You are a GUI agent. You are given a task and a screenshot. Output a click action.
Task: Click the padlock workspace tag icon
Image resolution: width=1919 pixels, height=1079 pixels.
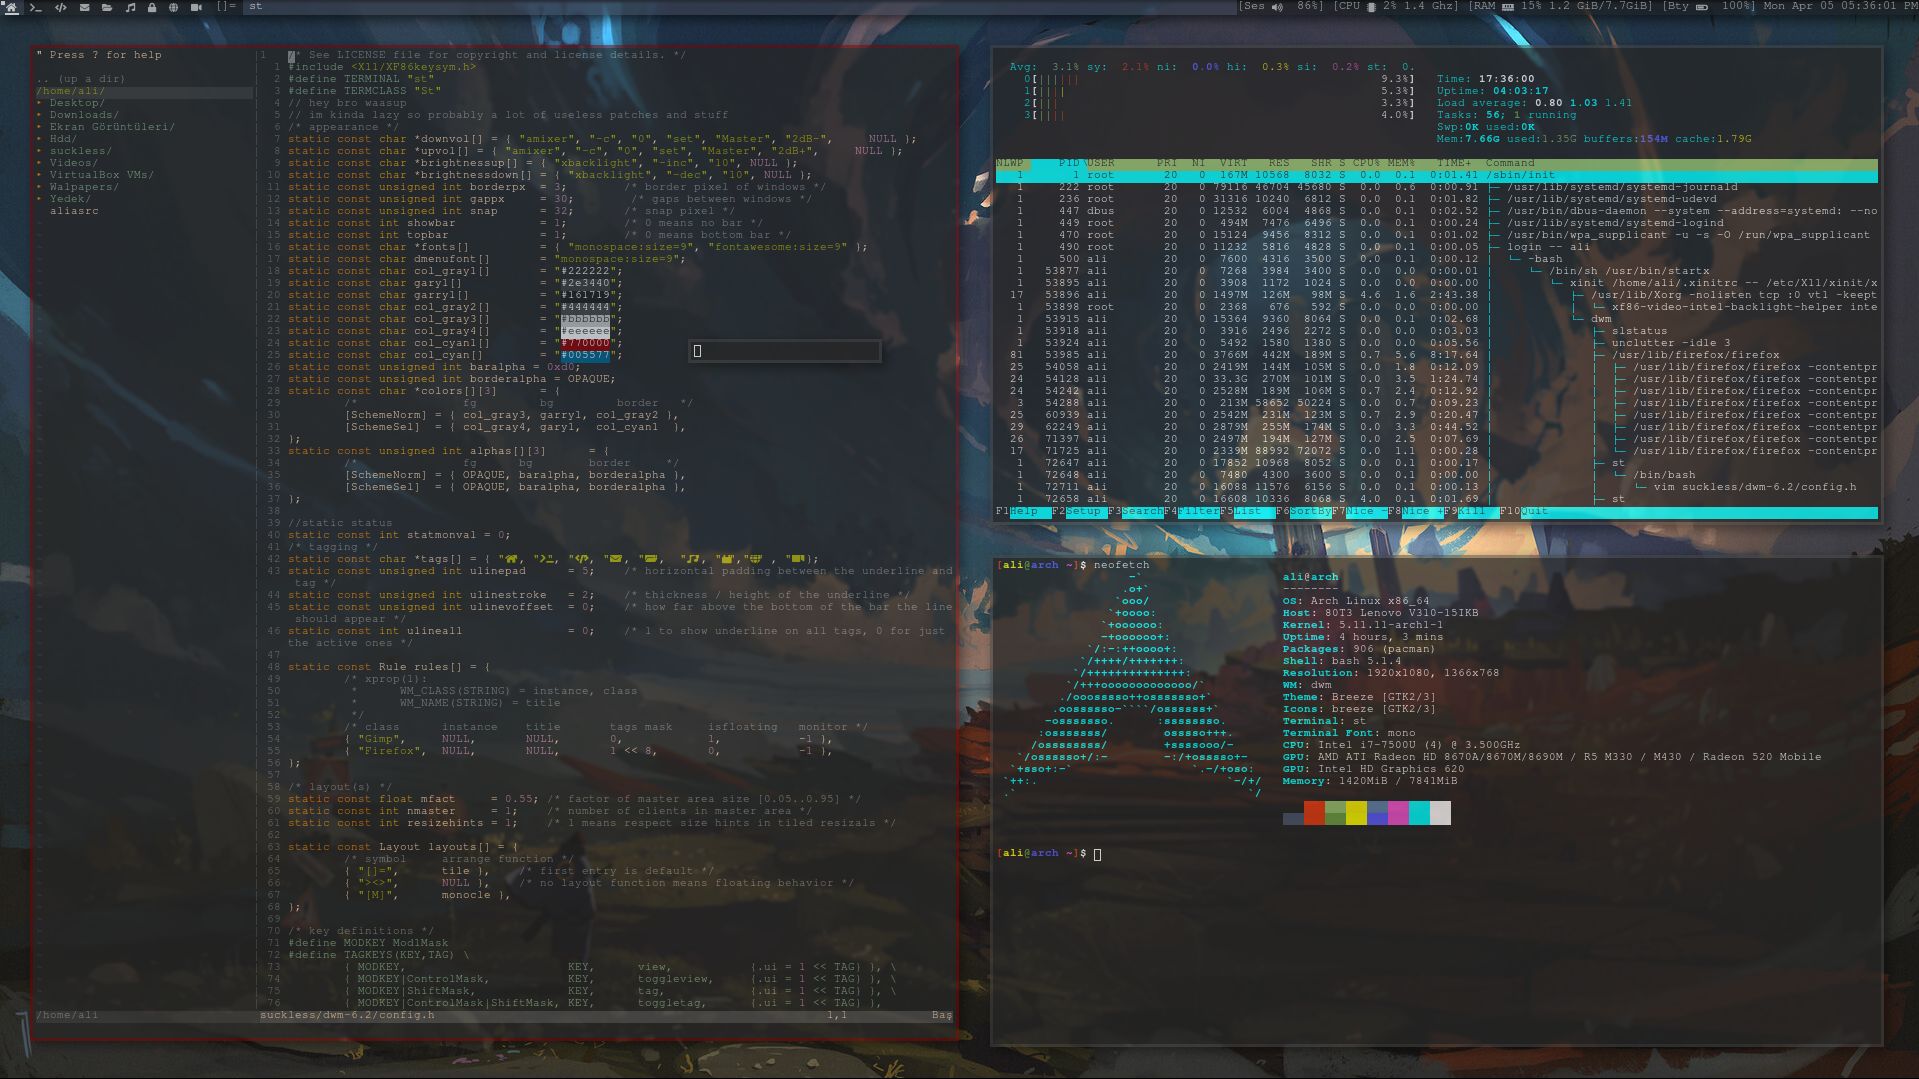[153, 7]
